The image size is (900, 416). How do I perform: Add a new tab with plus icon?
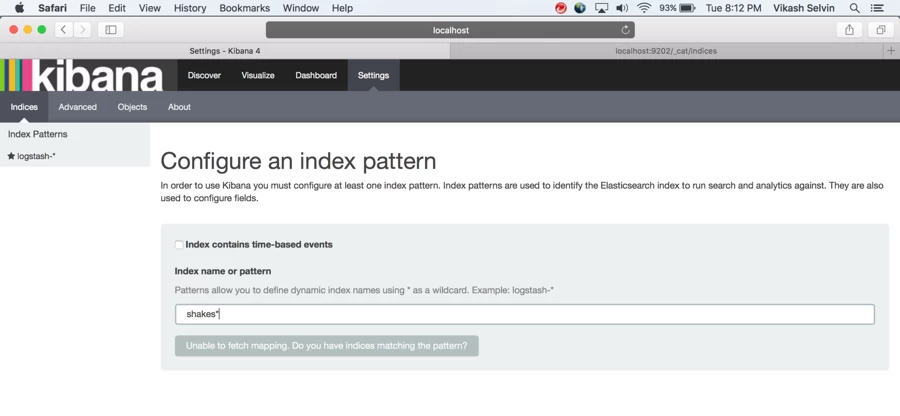click(x=891, y=50)
